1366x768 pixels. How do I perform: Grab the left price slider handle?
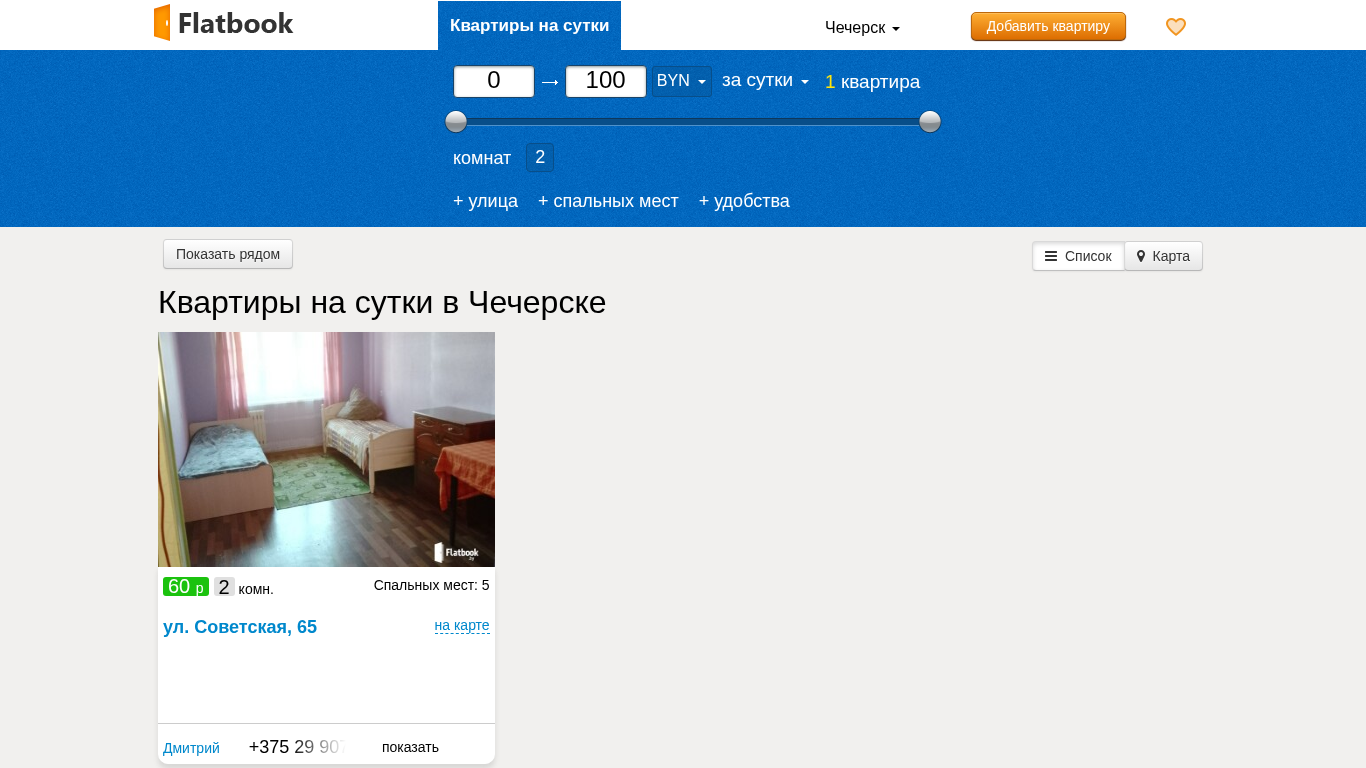click(456, 122)
